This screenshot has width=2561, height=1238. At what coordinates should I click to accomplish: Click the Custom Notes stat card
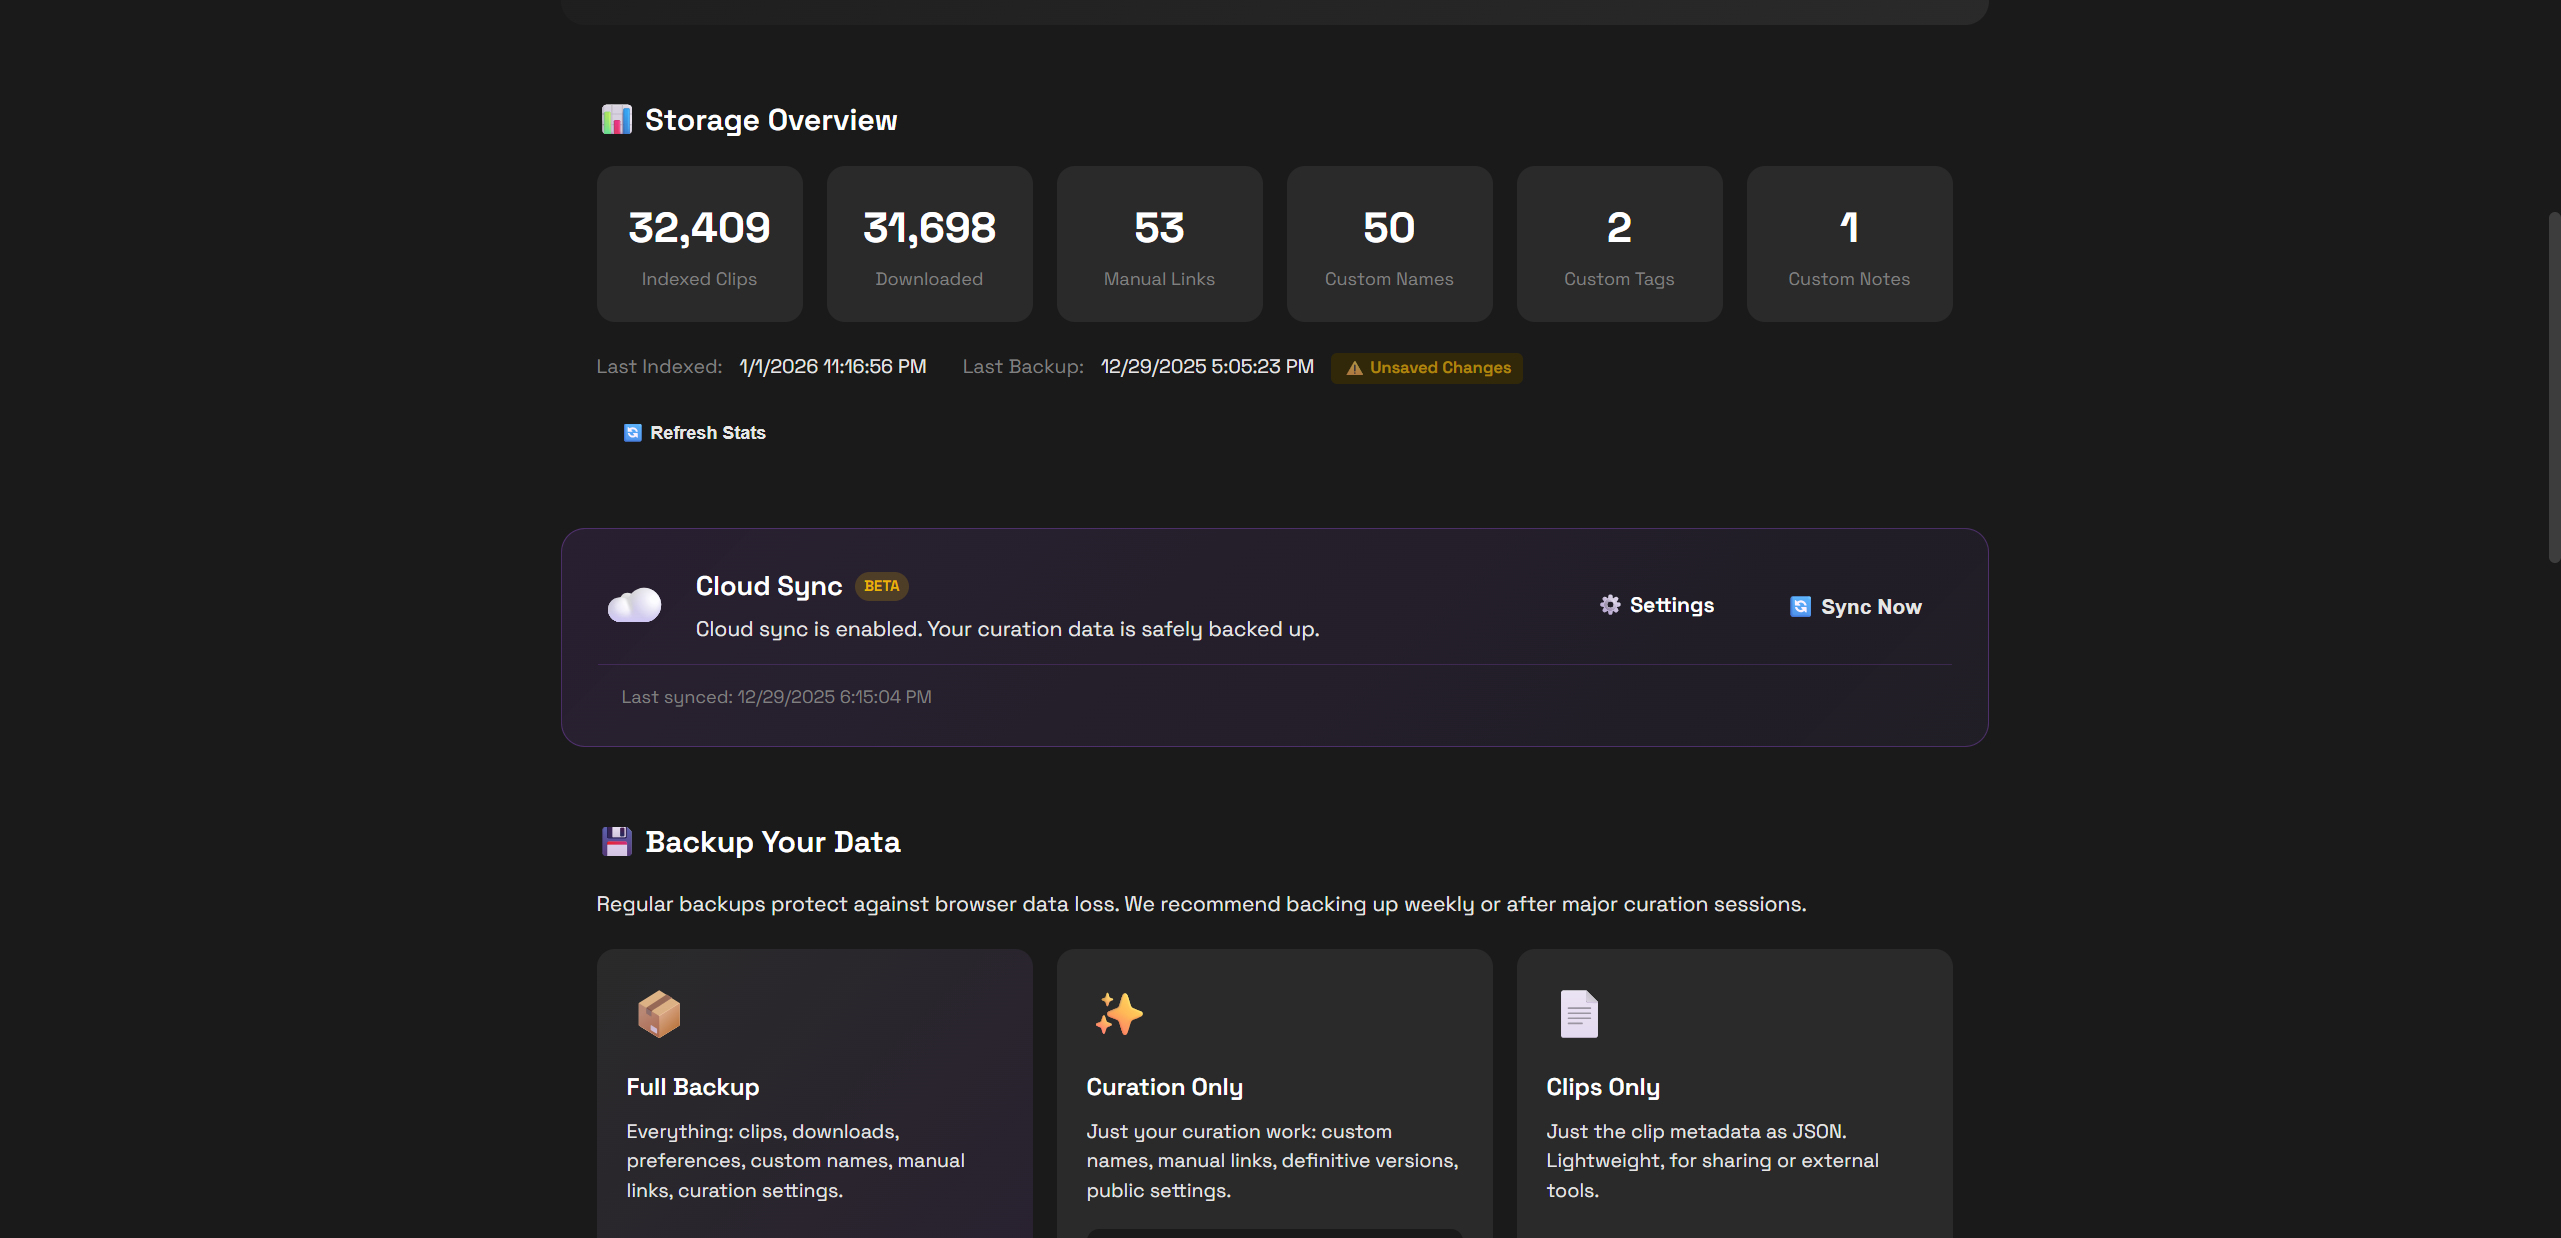point(1849,244)
